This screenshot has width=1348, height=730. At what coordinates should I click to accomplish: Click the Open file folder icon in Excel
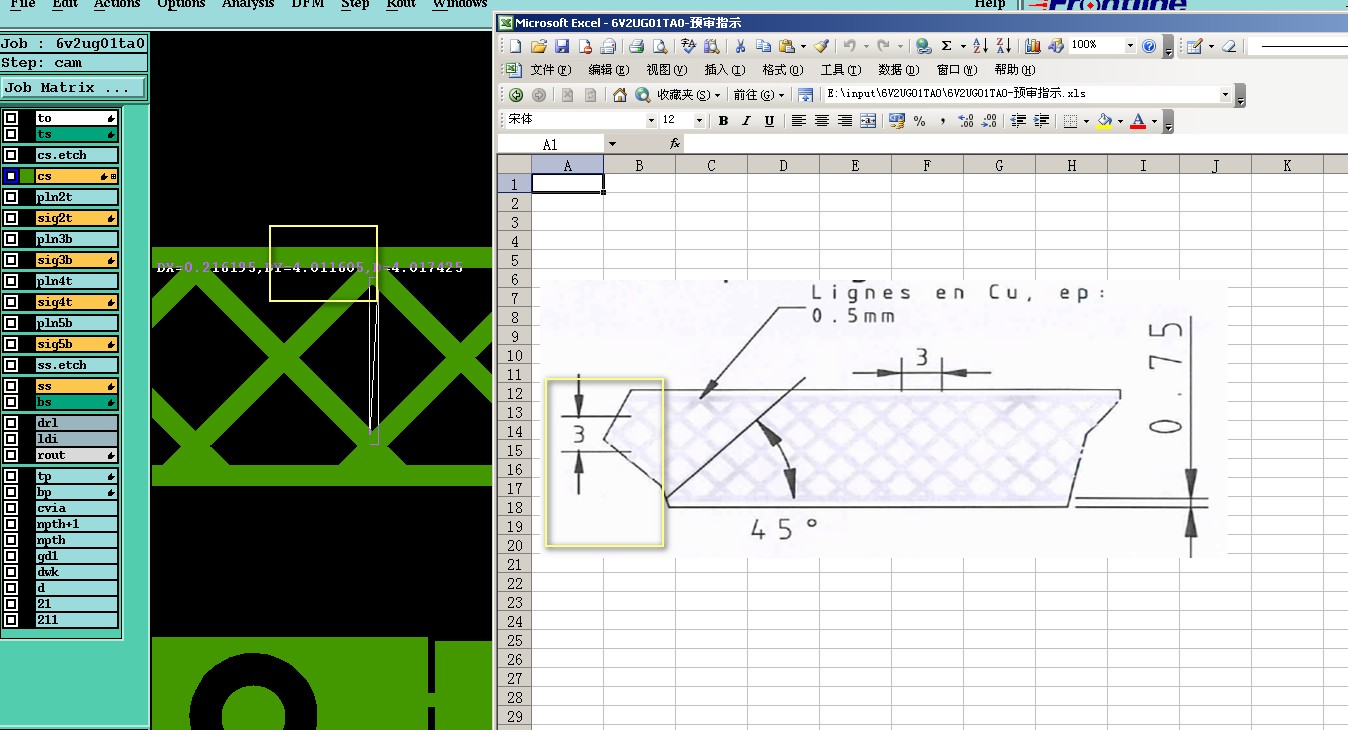(x=538, y=46)
